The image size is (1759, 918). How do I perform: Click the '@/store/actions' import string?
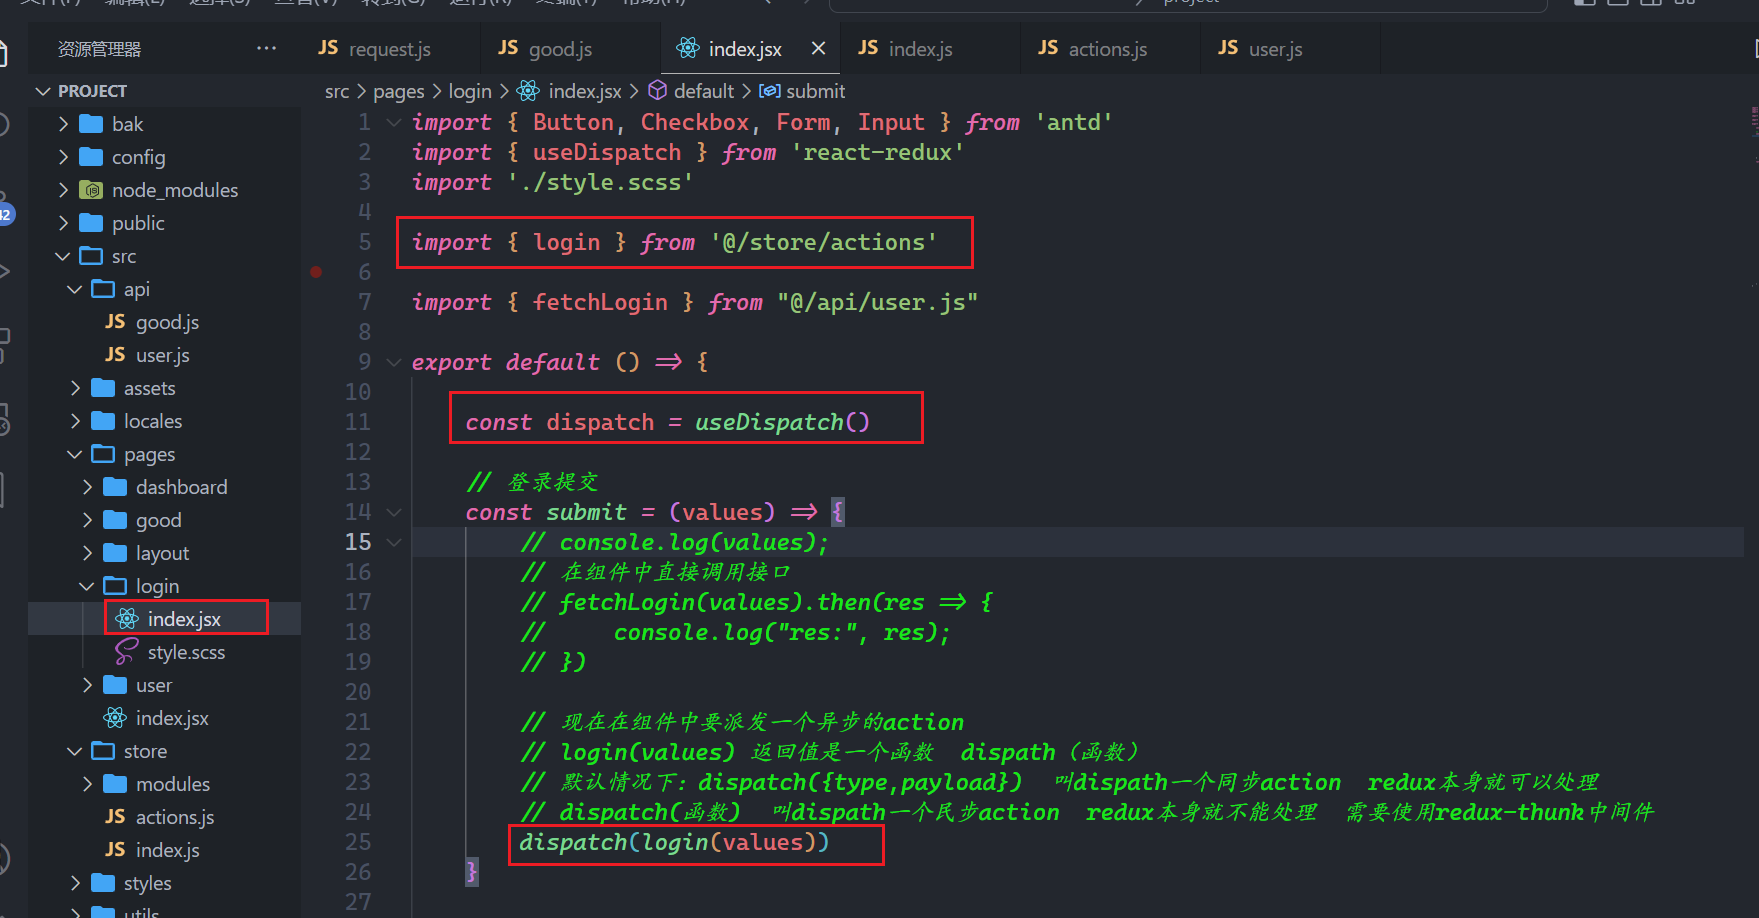point(824,242)
